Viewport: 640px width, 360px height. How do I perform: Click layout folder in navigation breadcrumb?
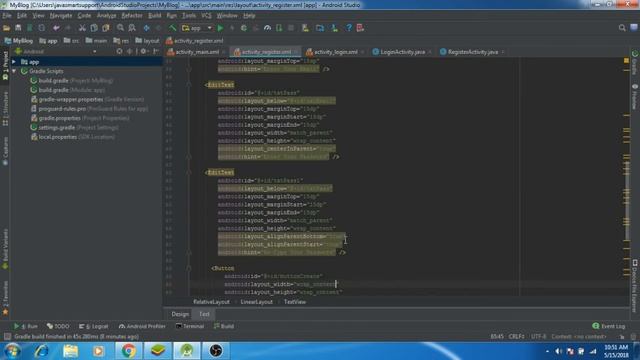pyautogui.click(x=147, y=41)
